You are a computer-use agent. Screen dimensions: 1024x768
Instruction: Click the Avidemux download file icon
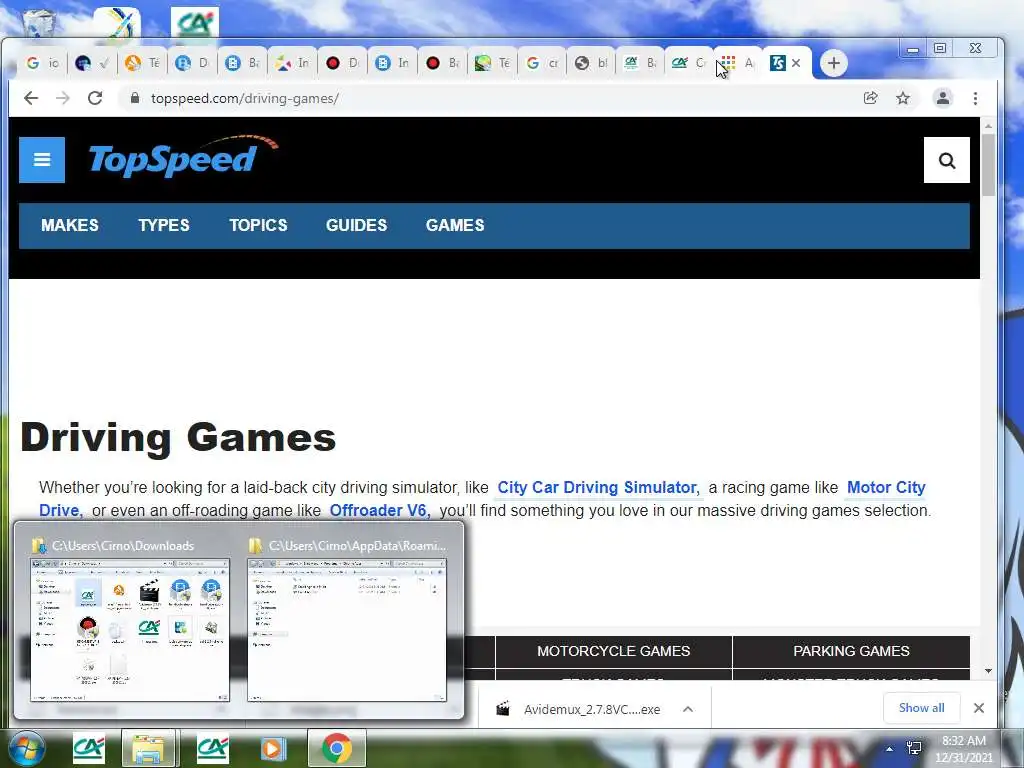click(x=503, y=709)
